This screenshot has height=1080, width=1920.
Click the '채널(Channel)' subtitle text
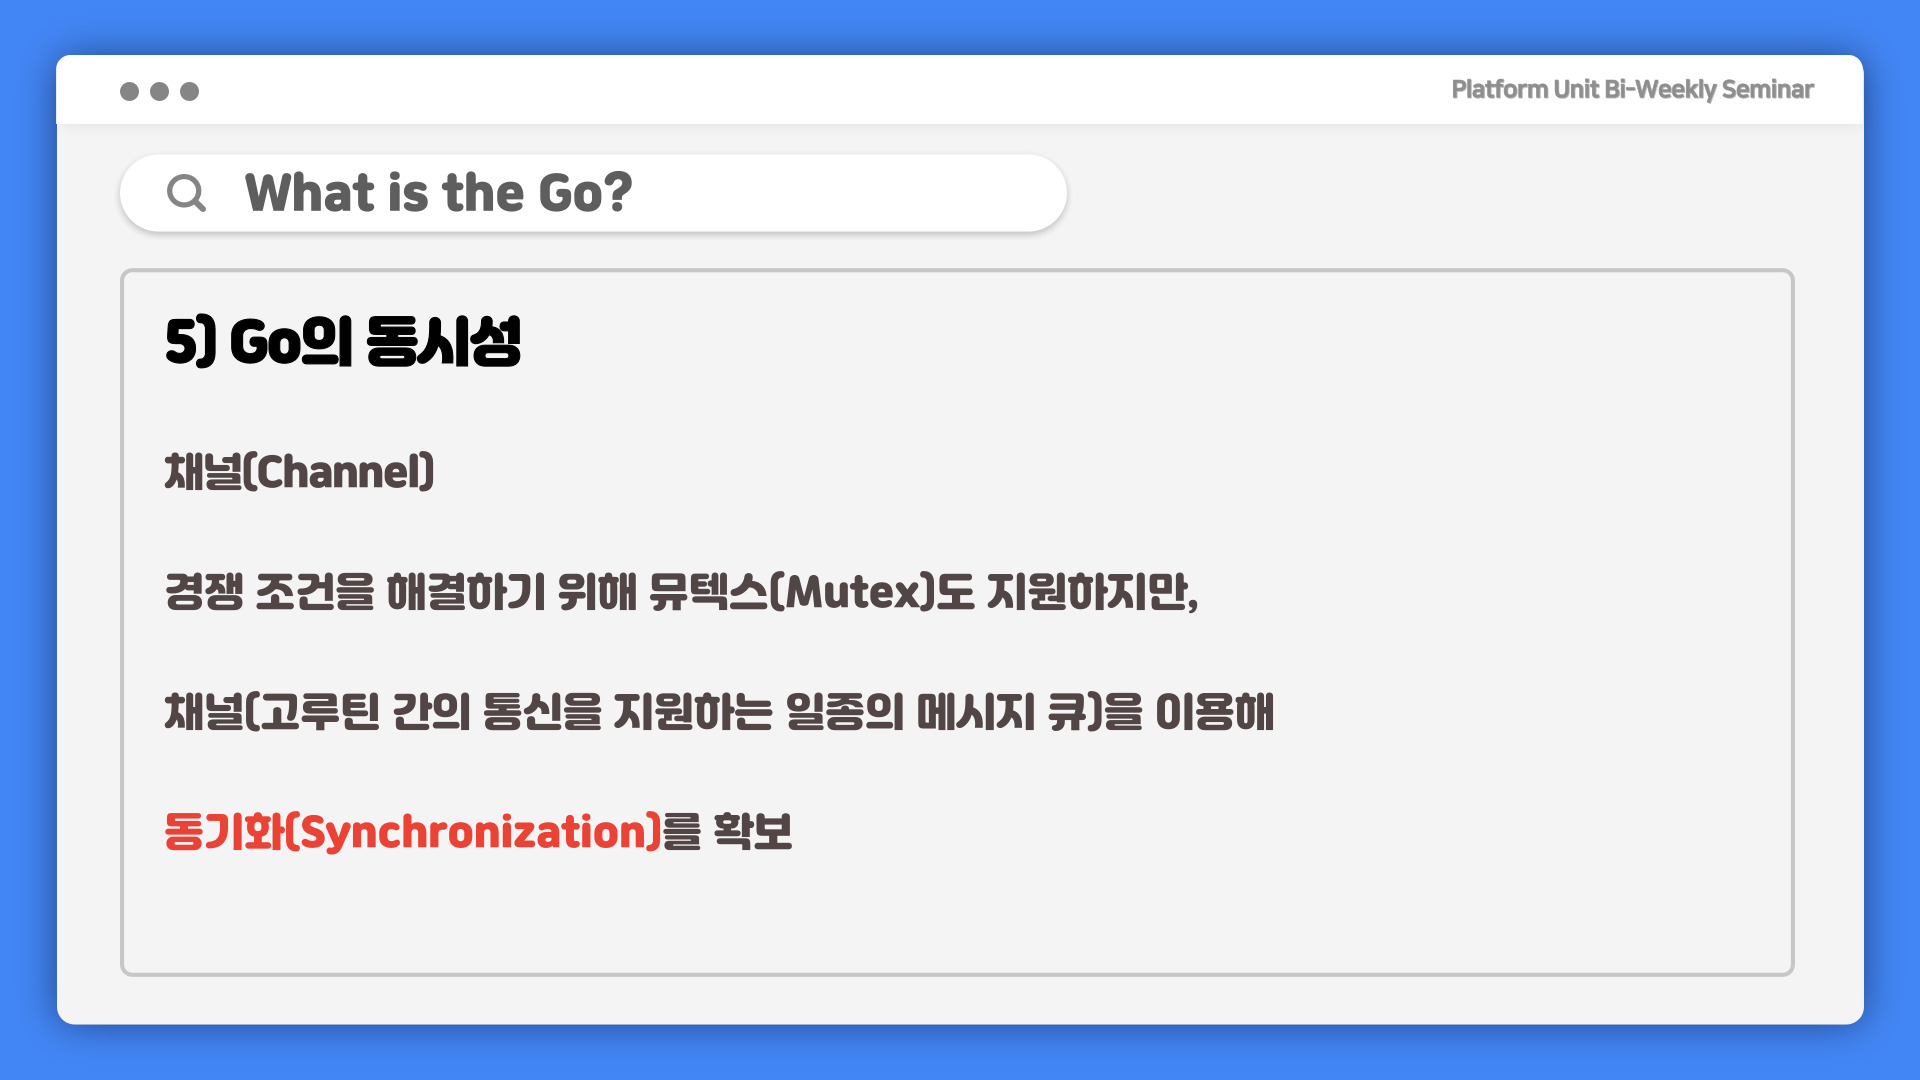(x=300, y=472)
